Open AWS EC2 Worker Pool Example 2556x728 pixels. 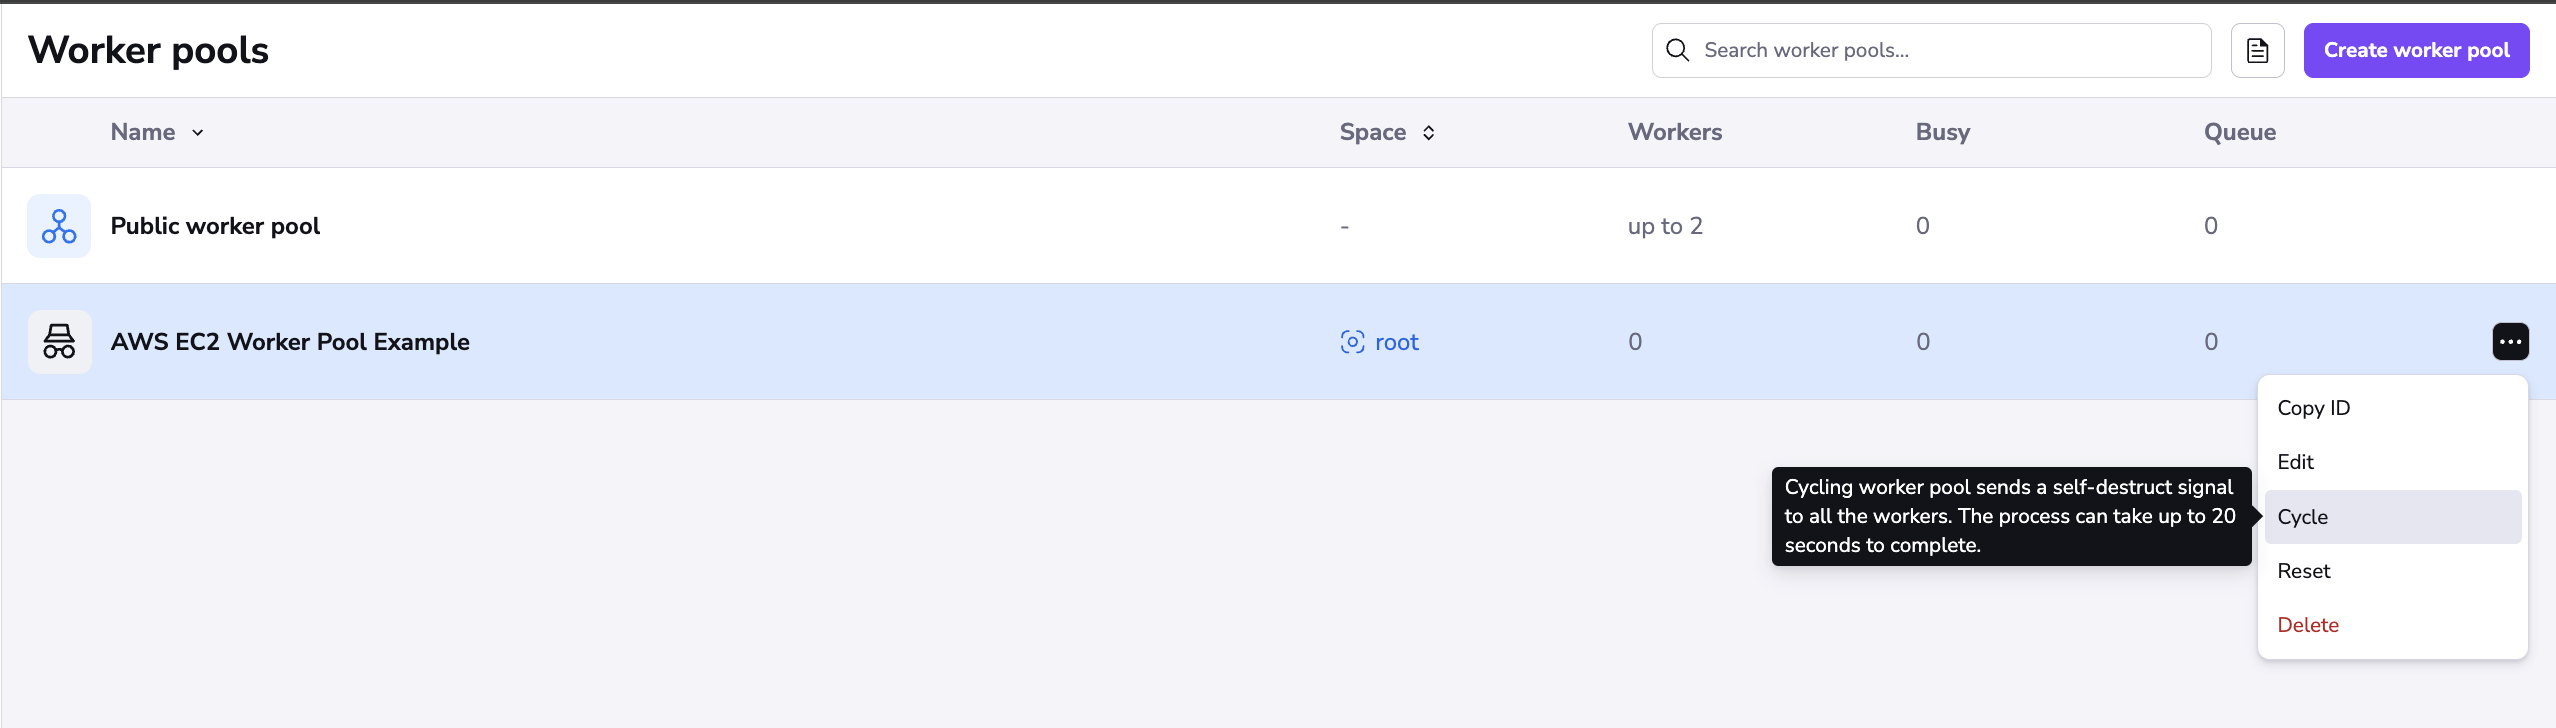click(290, 342)
